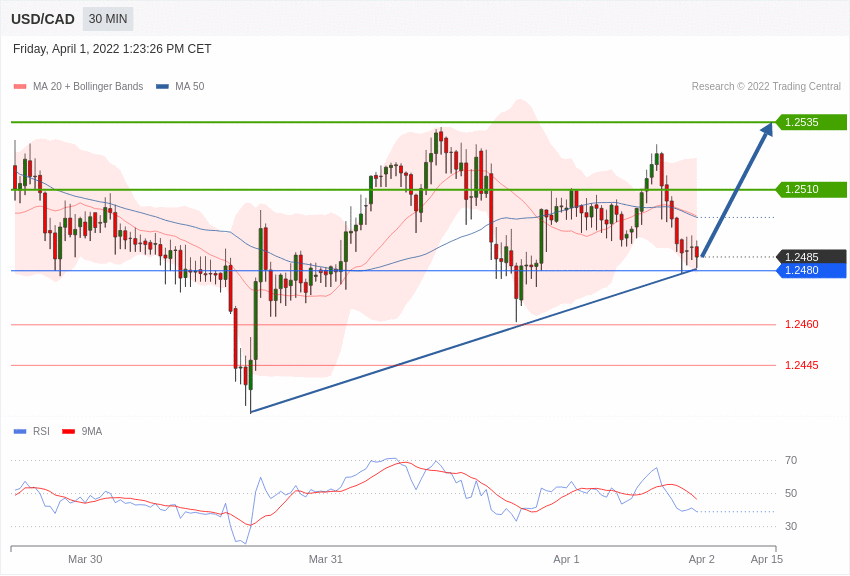Click the green 1.2510 resistance price tag
This screenshot has width=850, height=576.
[811, 190]
